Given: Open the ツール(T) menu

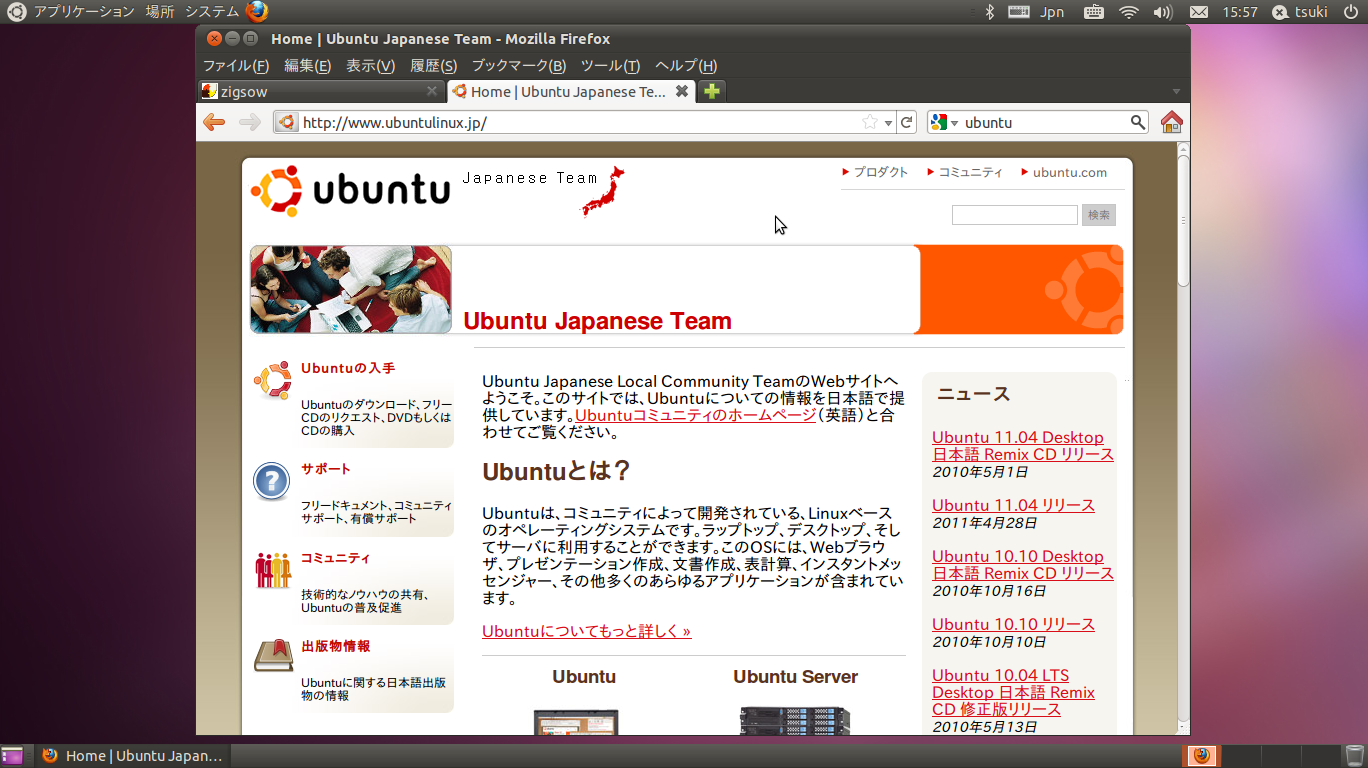Looking at the screenshot, I should coord(610,66).
